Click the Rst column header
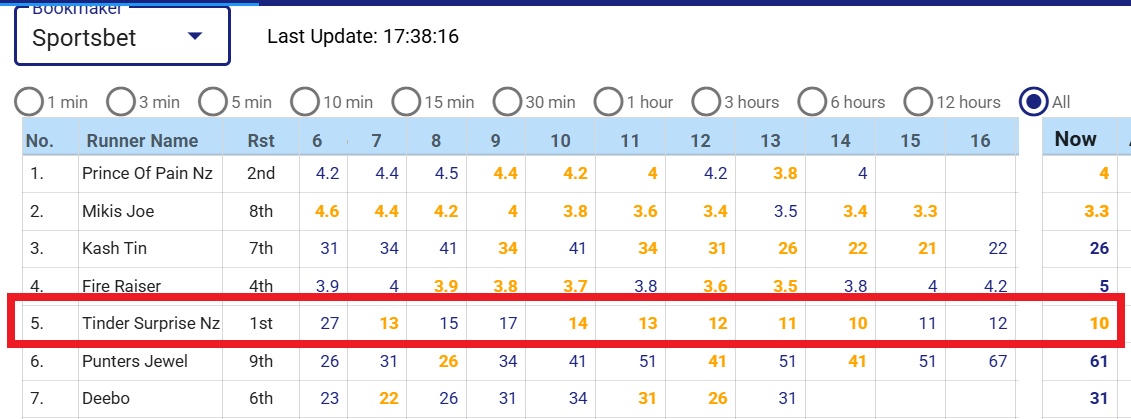Screen dimensions: 1131x419 pos(261,140)
